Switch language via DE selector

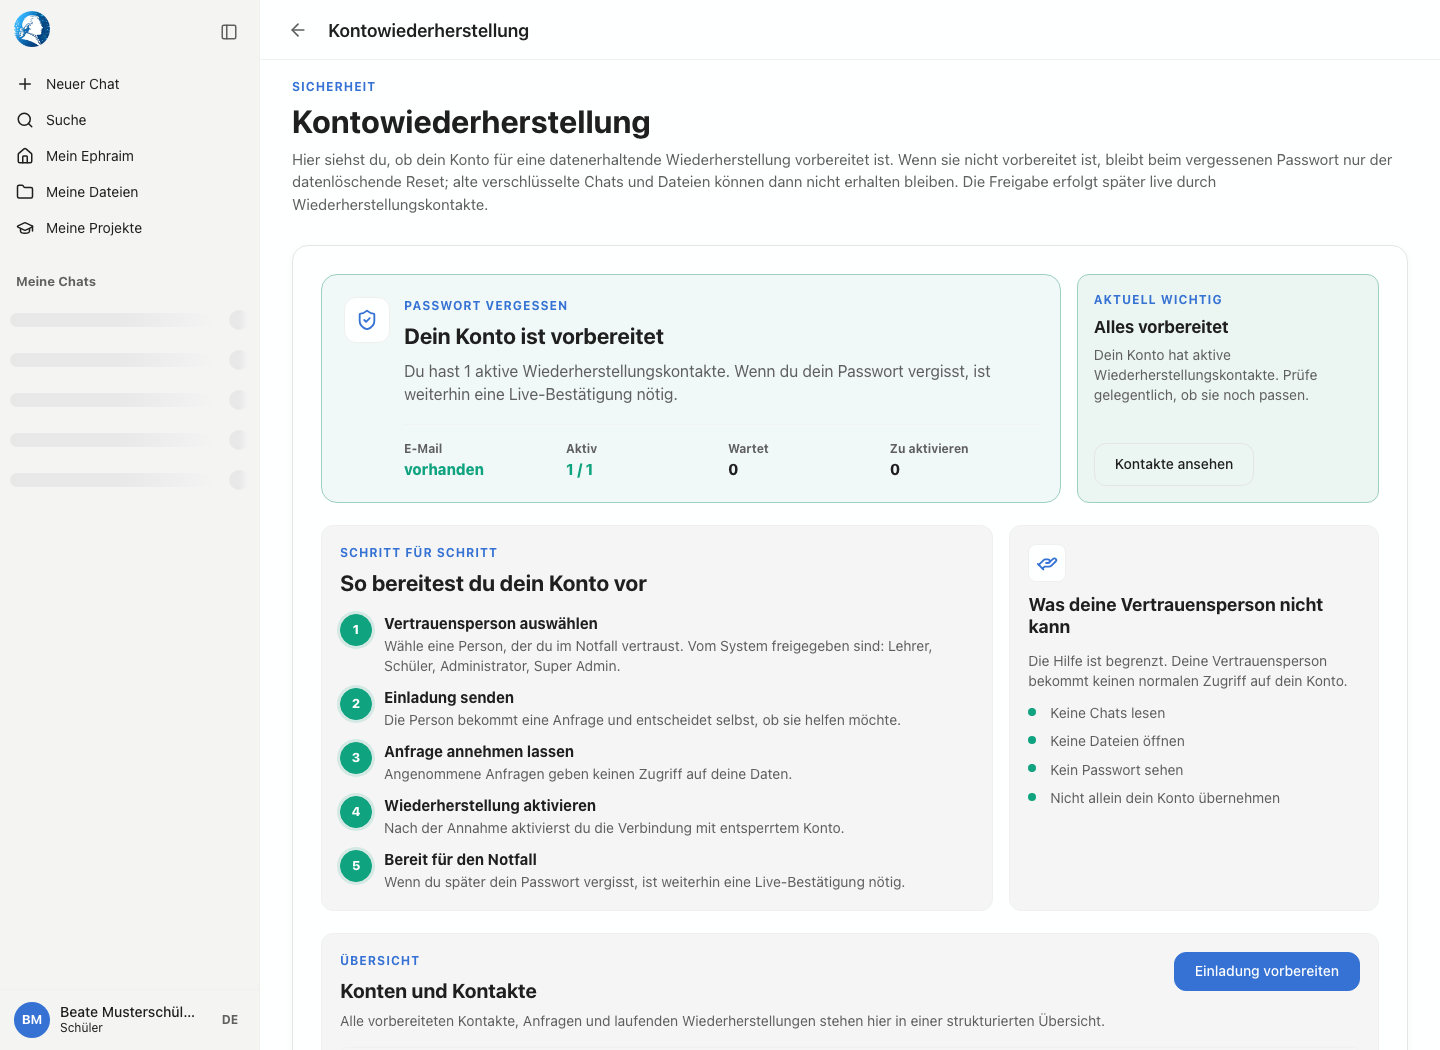[230, 1020]
